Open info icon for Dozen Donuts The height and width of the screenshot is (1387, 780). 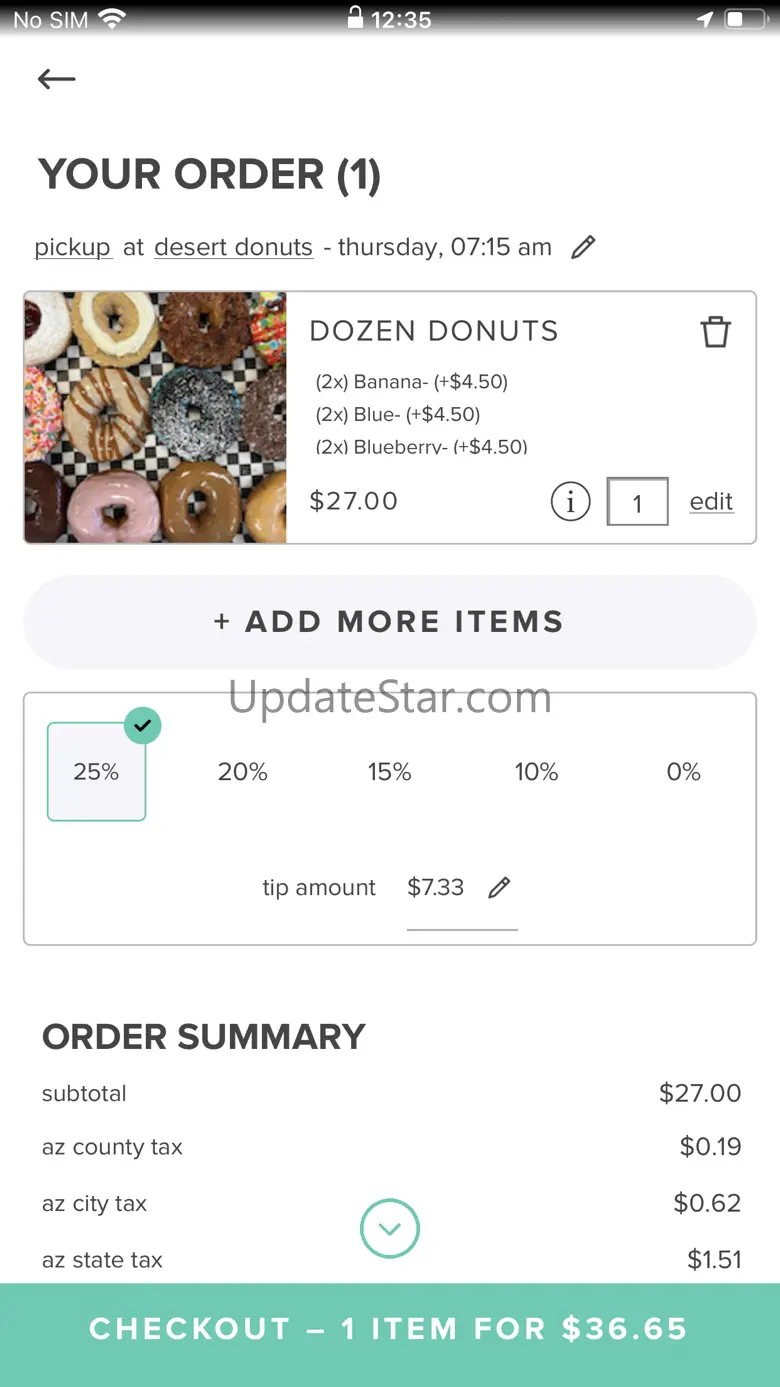(x=570, y=502)
